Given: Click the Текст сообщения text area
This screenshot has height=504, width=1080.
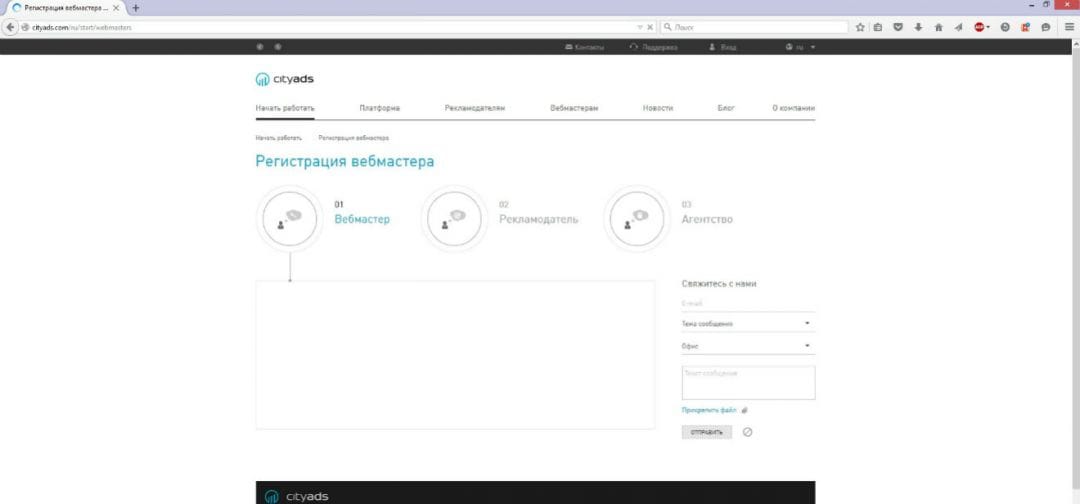Looking at the screenshot, I should point(748,382).
